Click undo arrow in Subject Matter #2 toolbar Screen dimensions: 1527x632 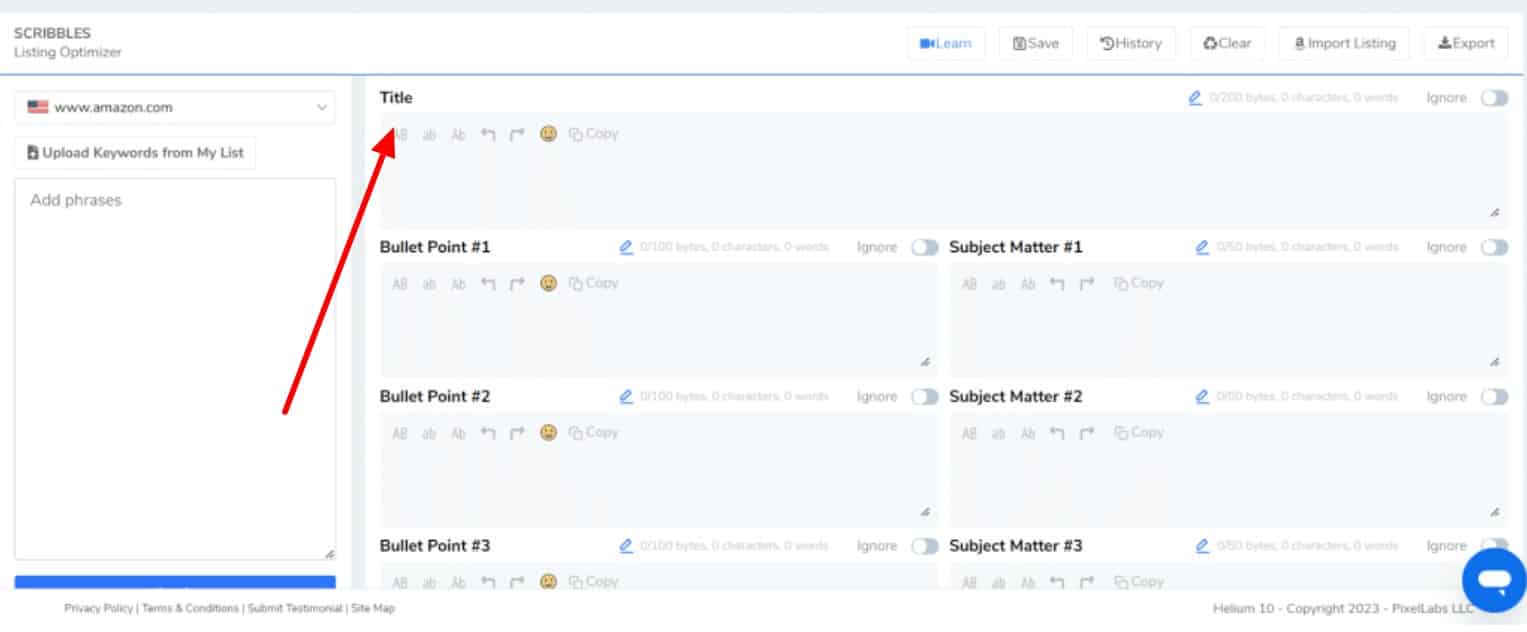pos(1058,433)
